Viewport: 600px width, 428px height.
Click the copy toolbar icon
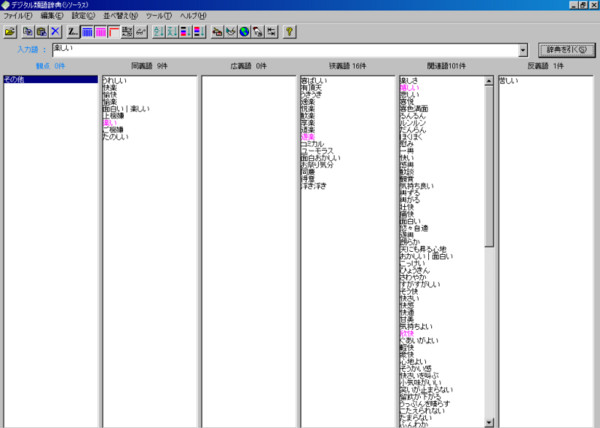click(28, 32)
